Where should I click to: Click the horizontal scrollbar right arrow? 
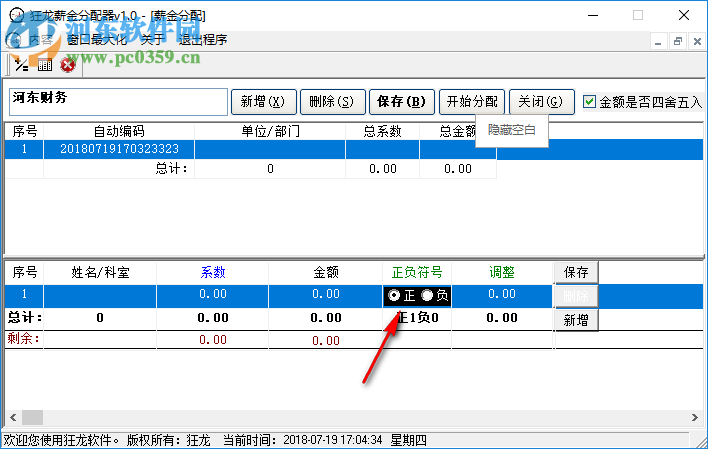694,417
